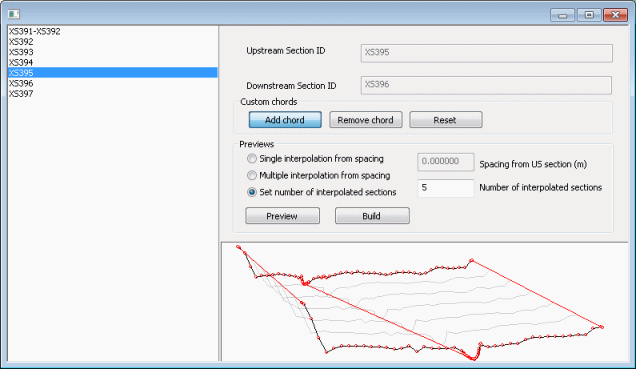Click the Build button

(372, 216)
